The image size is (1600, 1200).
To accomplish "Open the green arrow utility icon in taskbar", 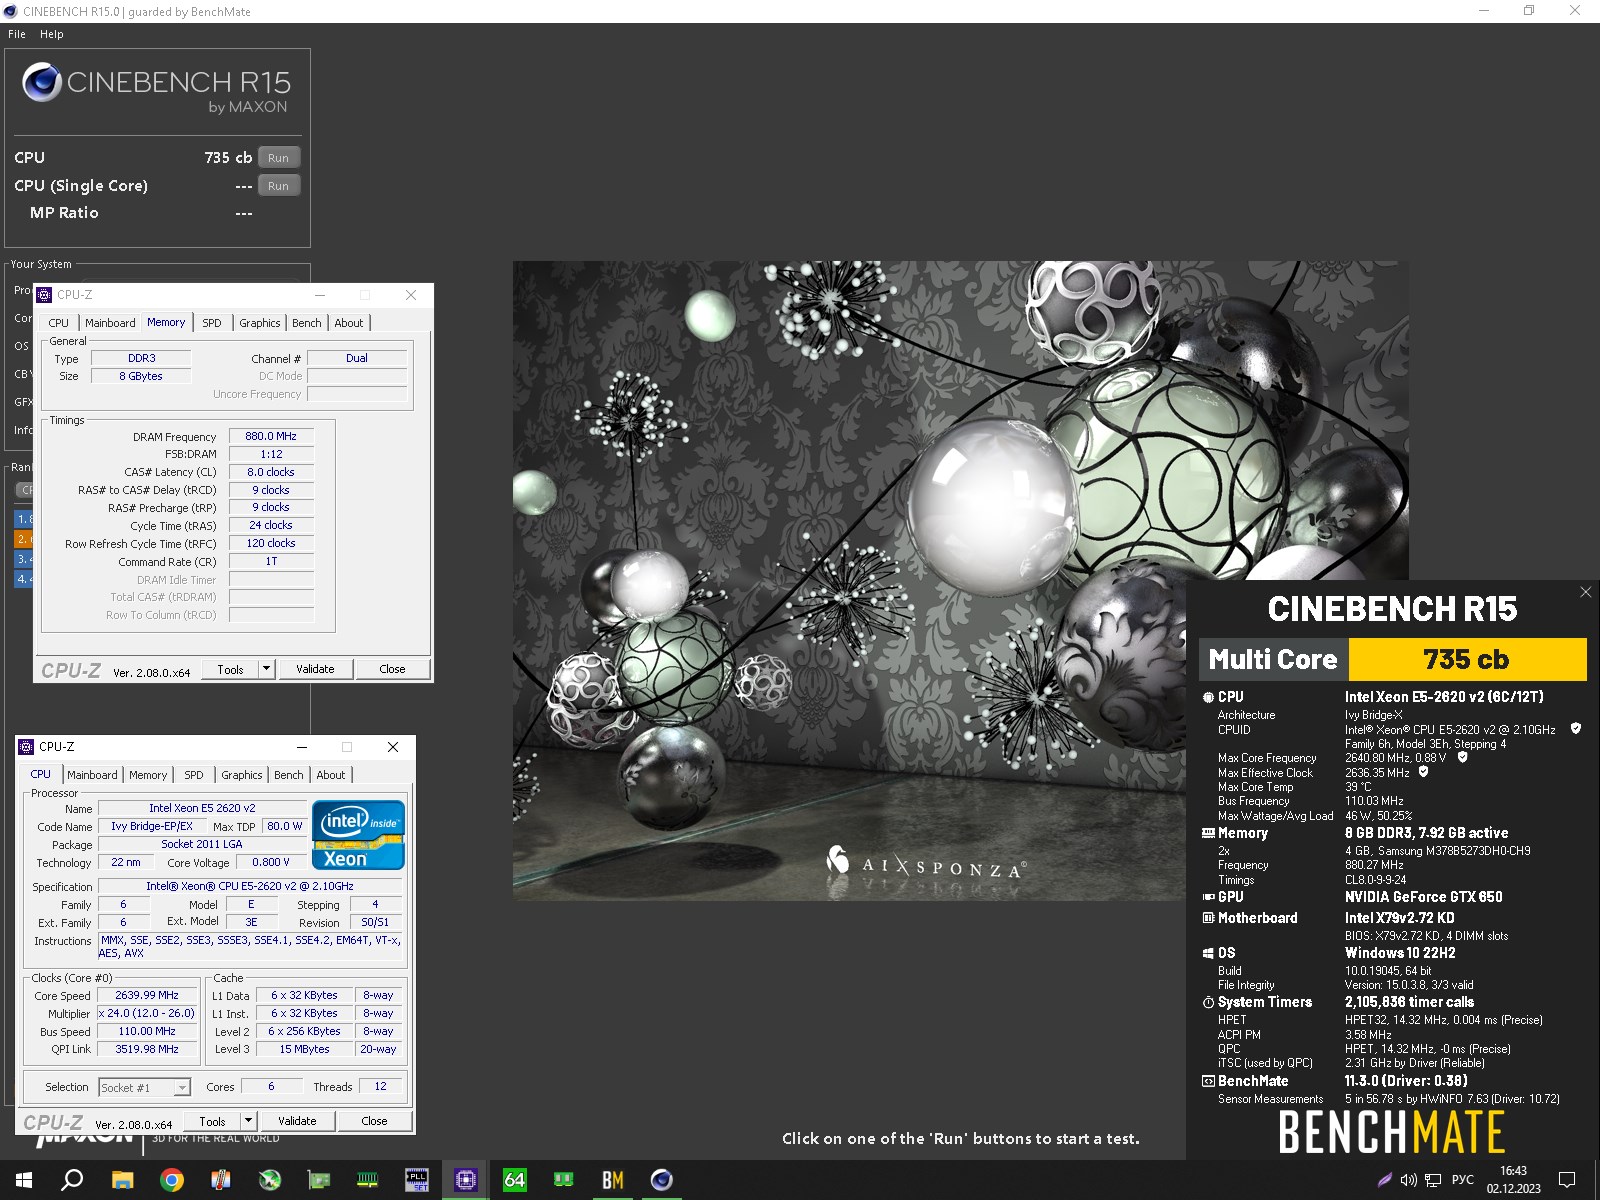I will pos(269,1180).
